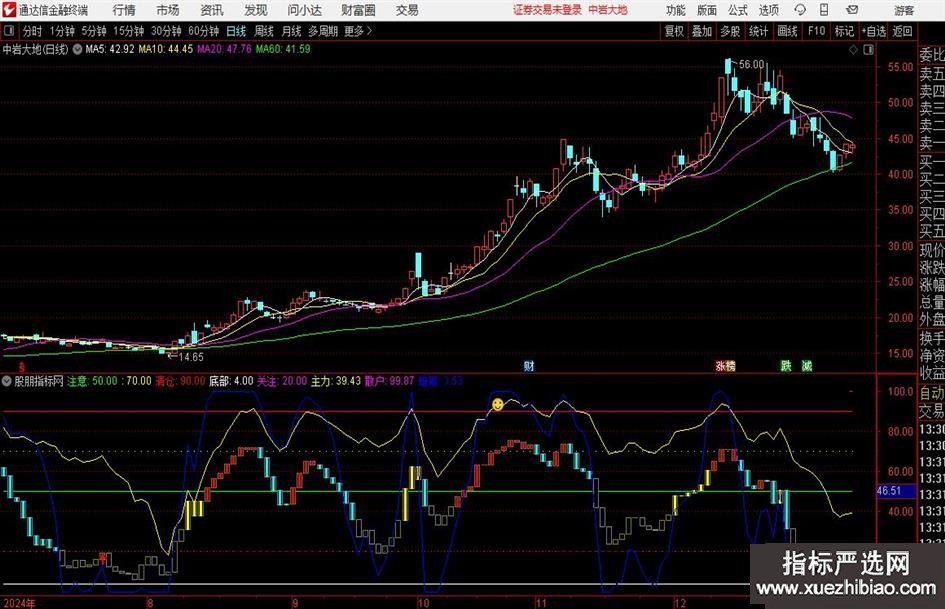Click the 自动 label in the side panel
The image size is (945, 609).
tap(932, 393)
